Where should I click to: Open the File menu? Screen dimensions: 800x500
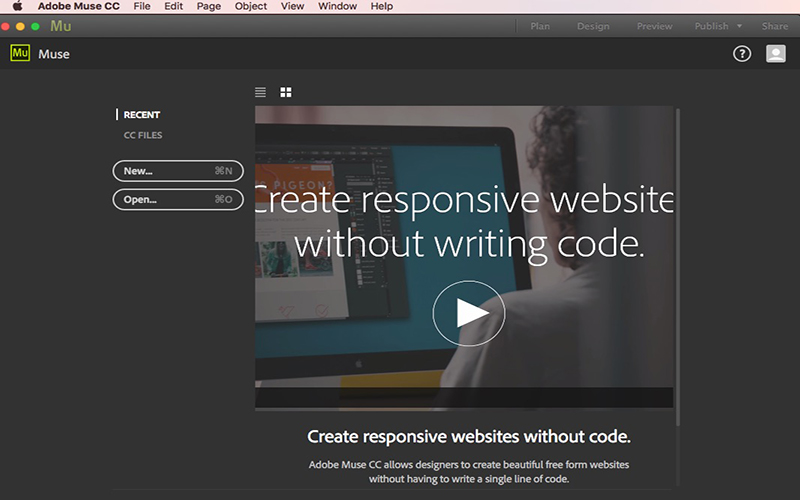(x=142, y=6)
